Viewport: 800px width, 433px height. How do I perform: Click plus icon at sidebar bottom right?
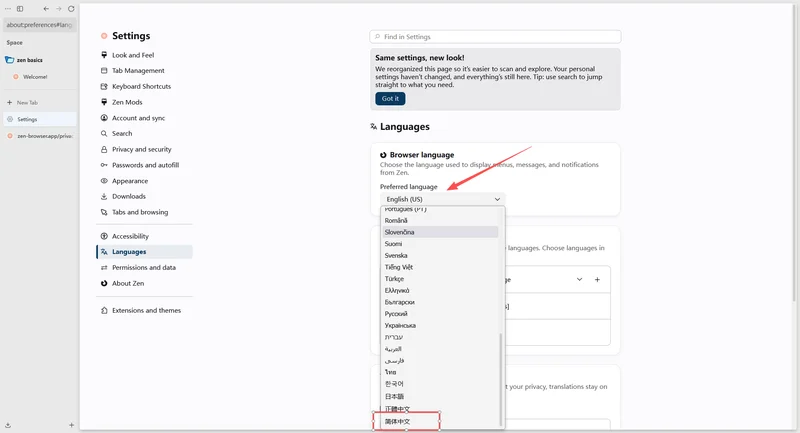(71, 425)
